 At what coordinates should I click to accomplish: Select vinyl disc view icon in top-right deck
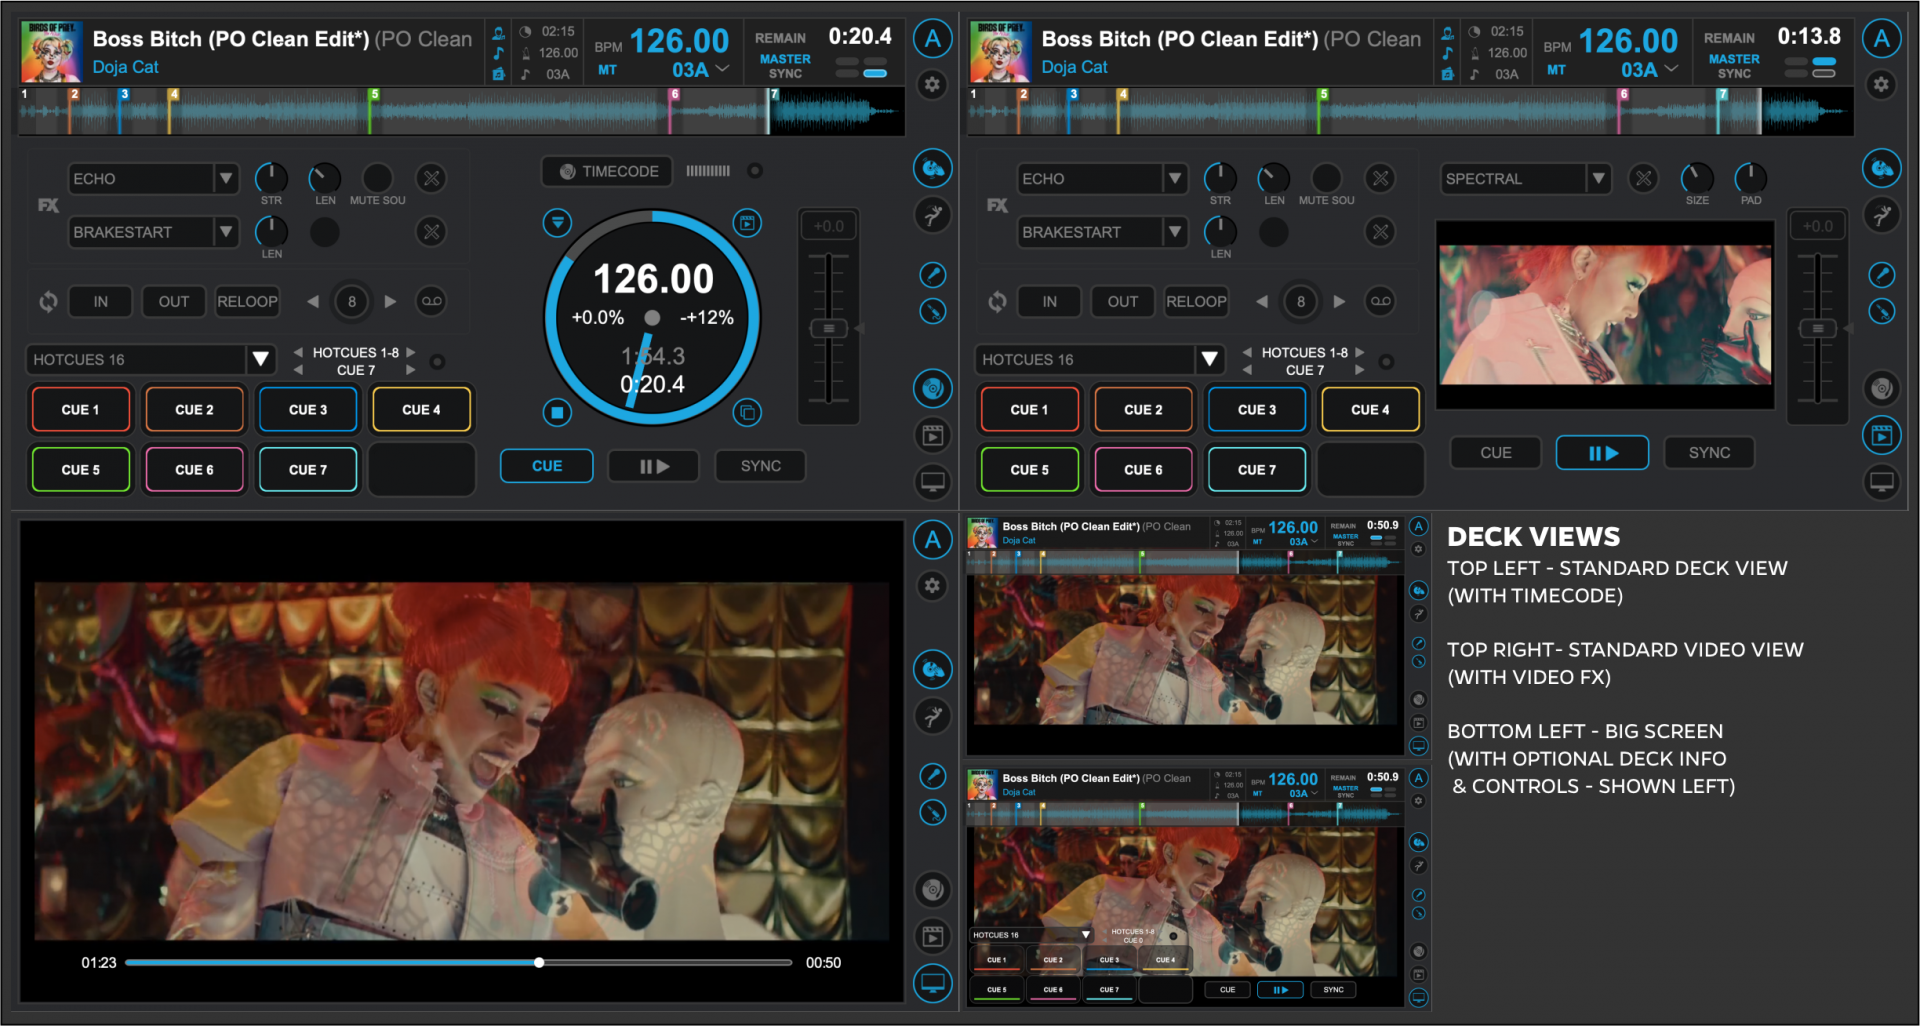click(1881, 388)
